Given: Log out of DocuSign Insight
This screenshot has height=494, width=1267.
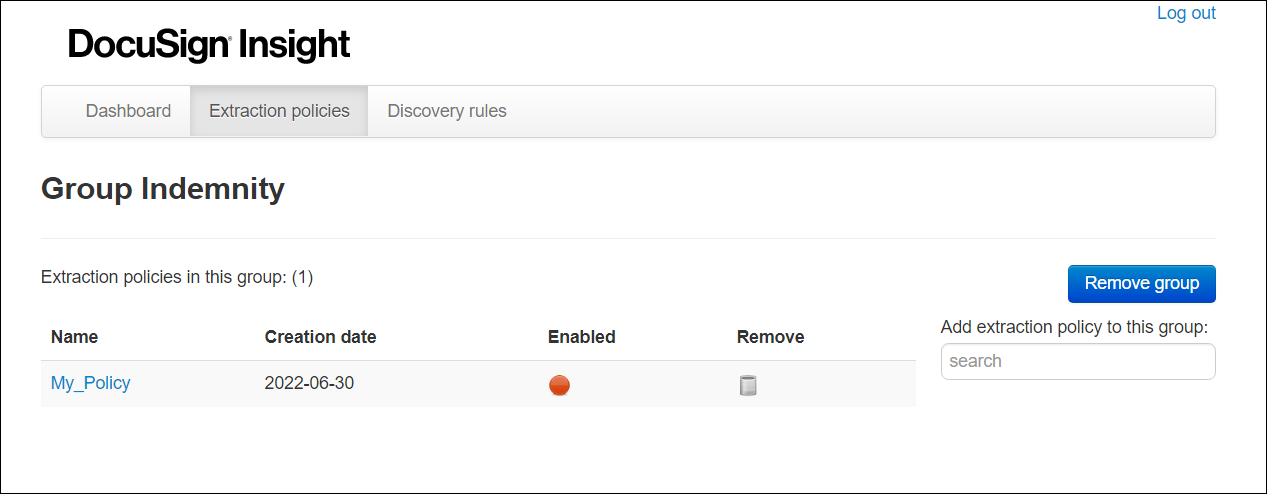Looking at the screenshot, I should click(x=1186, y=13).
